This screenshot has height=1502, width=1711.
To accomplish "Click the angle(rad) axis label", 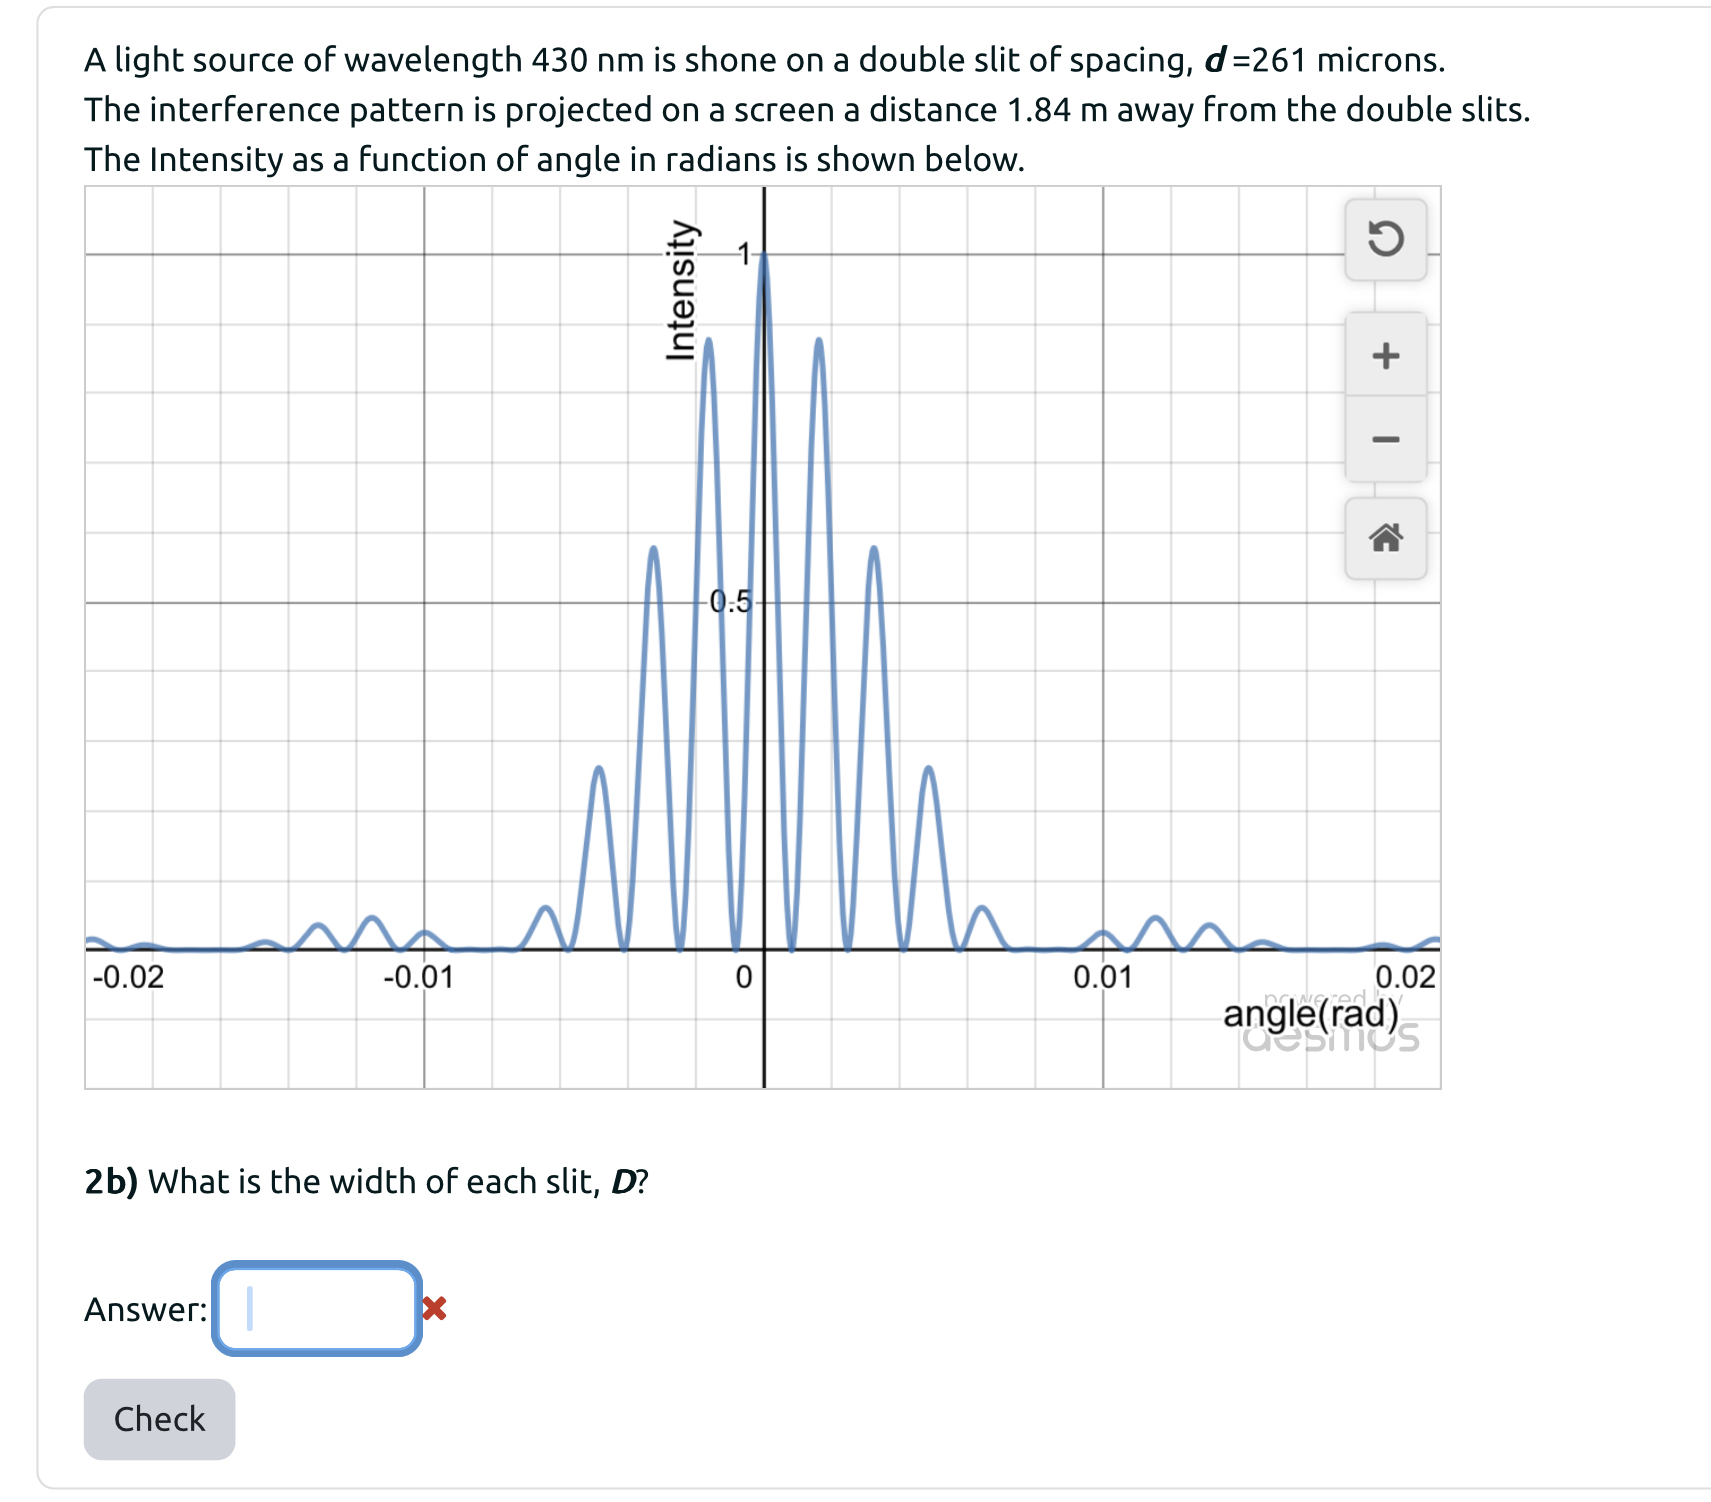I will coord(1313,1013).
